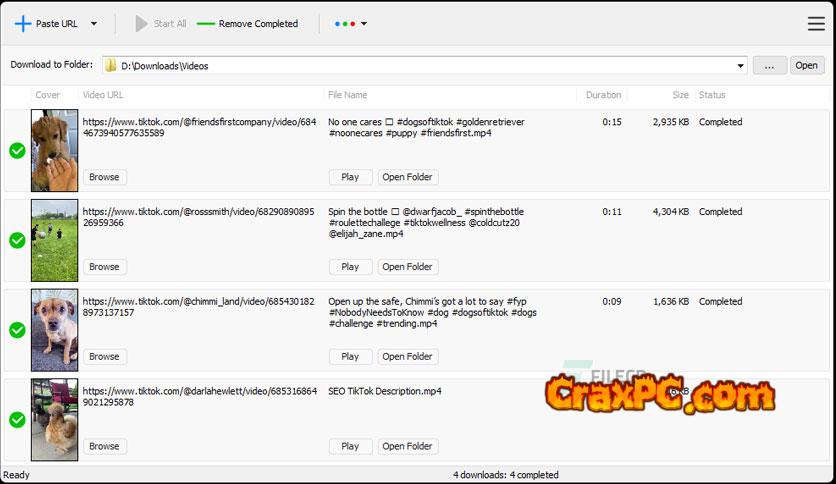Click the 2,935 KB size value
The height and width of the screenshot is (484, 836).
click(x=671, y=122)
